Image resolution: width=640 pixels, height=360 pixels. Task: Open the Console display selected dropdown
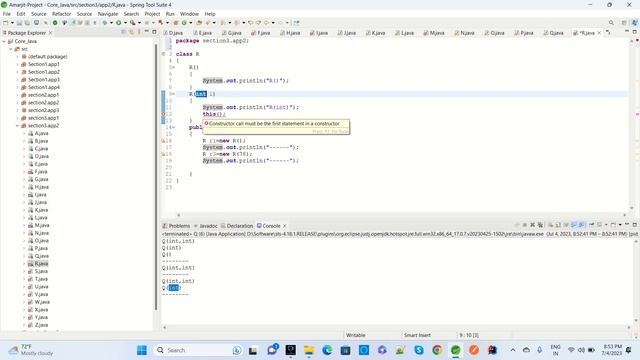(606, 224)
